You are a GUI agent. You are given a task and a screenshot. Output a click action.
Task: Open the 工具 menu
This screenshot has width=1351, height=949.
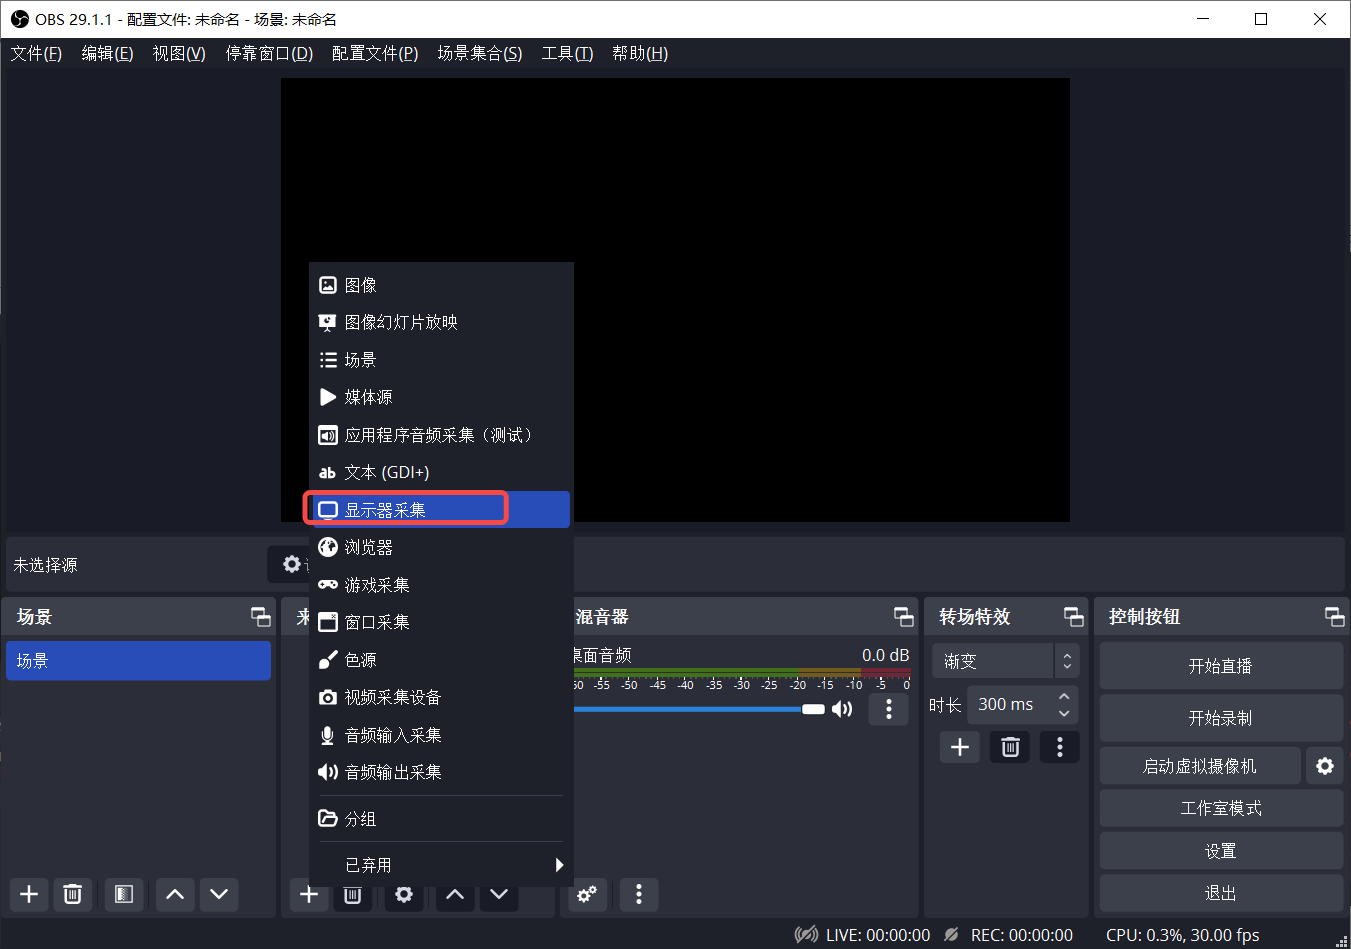click(x=566, y=53)
